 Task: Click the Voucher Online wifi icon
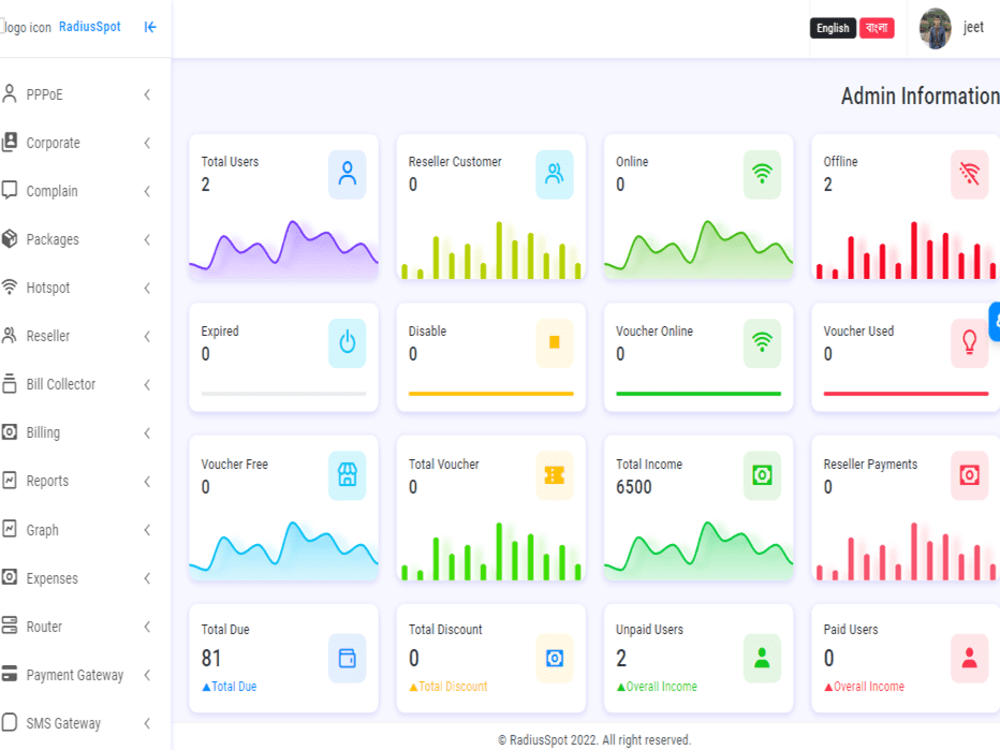pos(761,343)
